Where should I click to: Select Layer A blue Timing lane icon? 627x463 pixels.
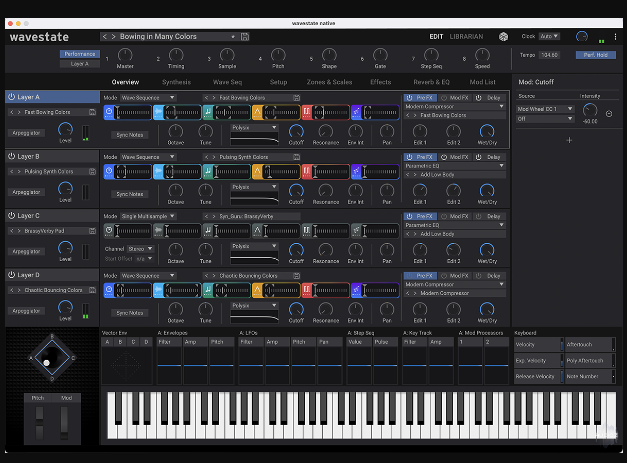click(109, 112)
